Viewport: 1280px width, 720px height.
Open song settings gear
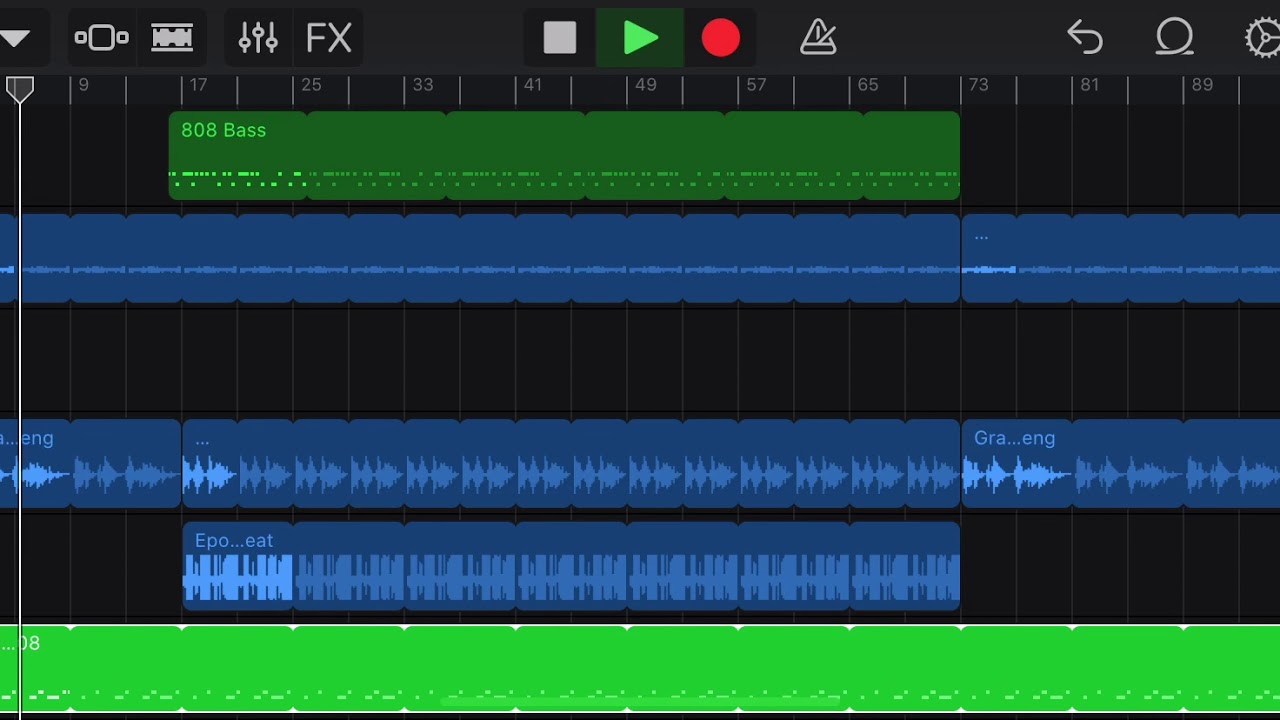[1262, 38]
